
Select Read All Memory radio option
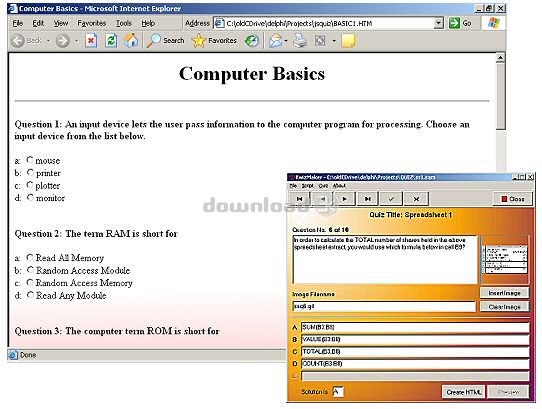click(30, 257)
